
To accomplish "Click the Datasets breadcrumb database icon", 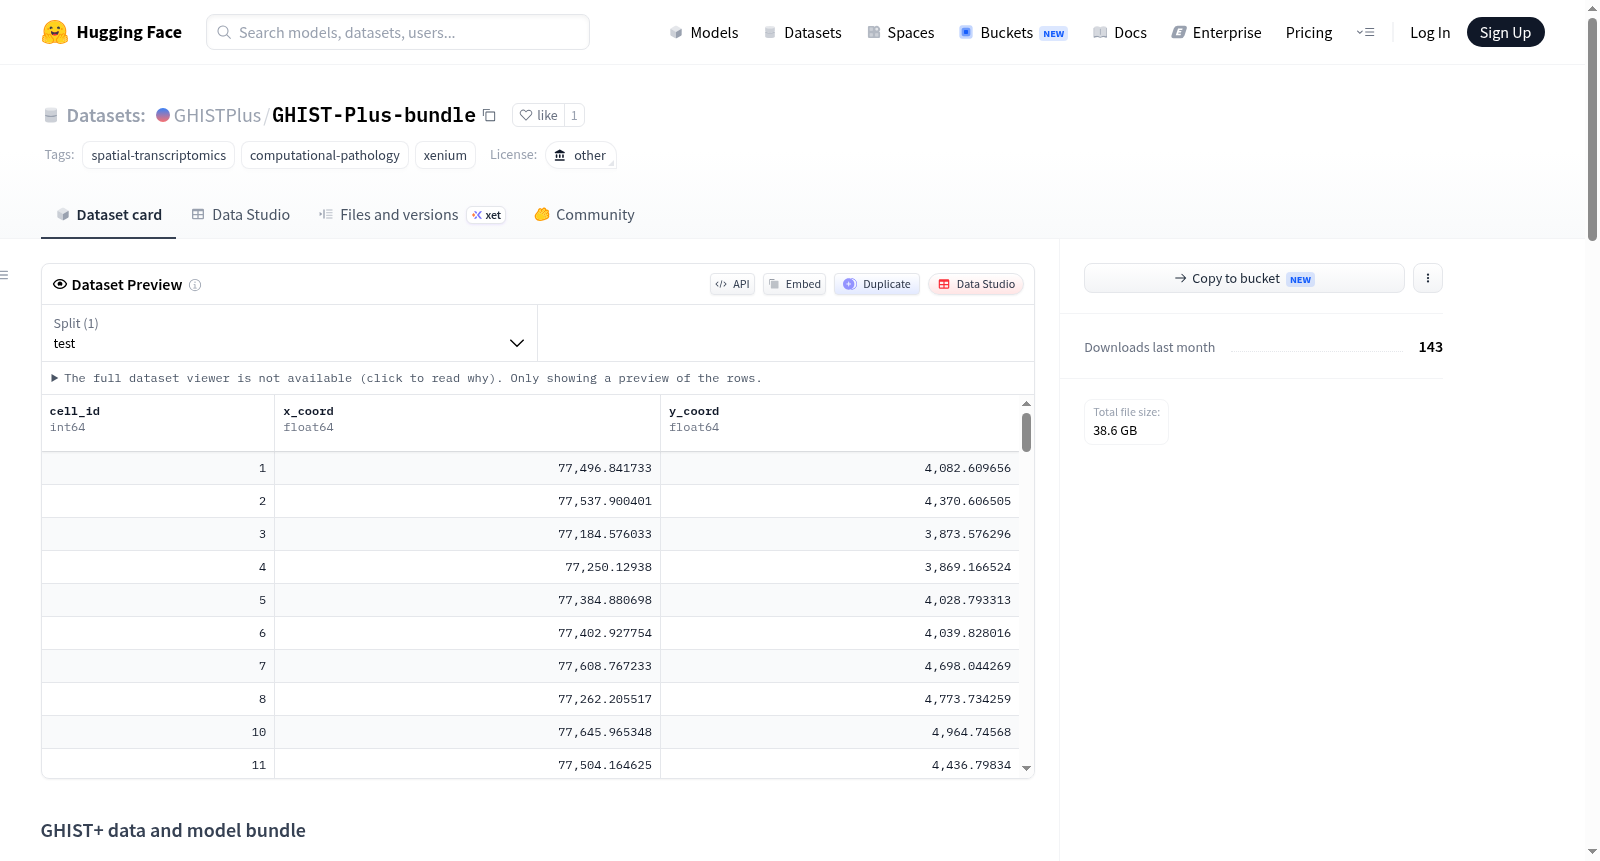I will 51,115.
